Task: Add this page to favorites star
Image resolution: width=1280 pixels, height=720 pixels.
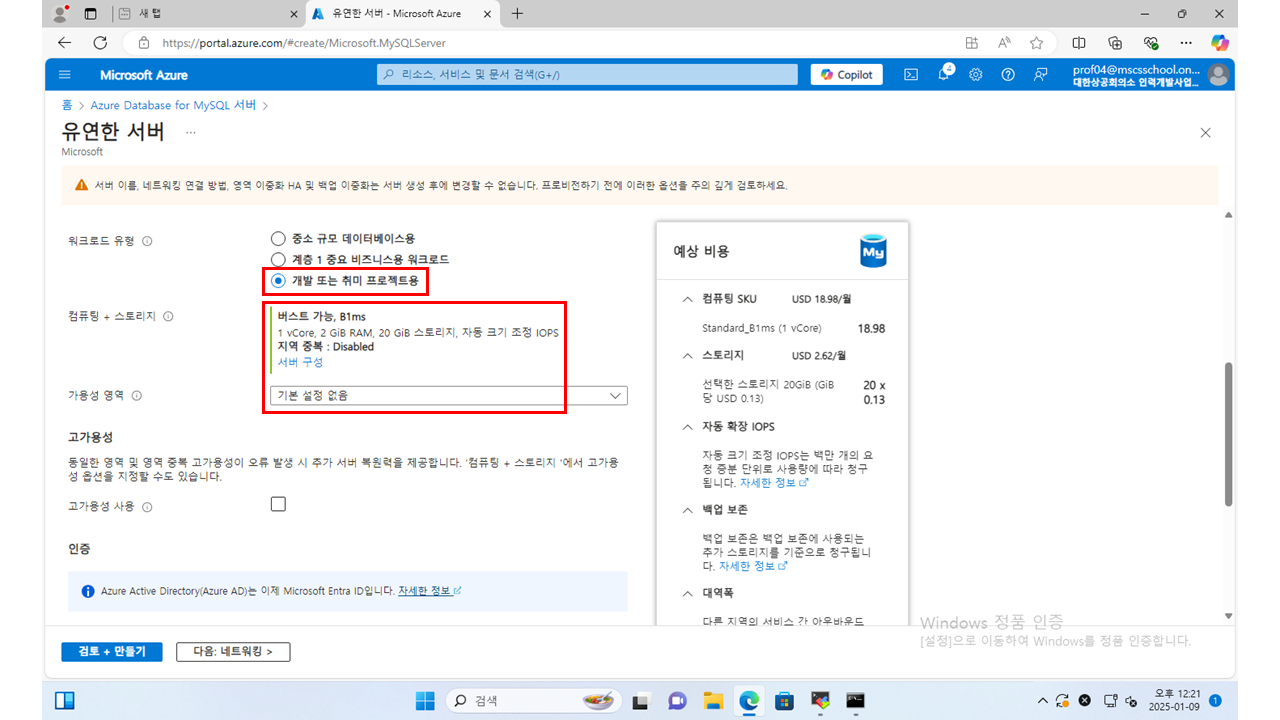Action: [1036, 43]
